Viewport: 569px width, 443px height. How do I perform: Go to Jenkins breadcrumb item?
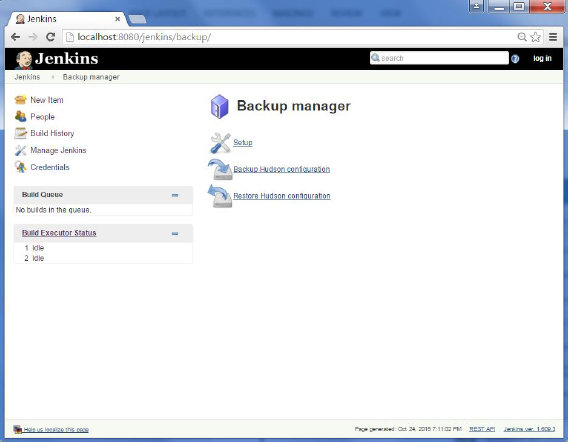[x=27, y=77]
